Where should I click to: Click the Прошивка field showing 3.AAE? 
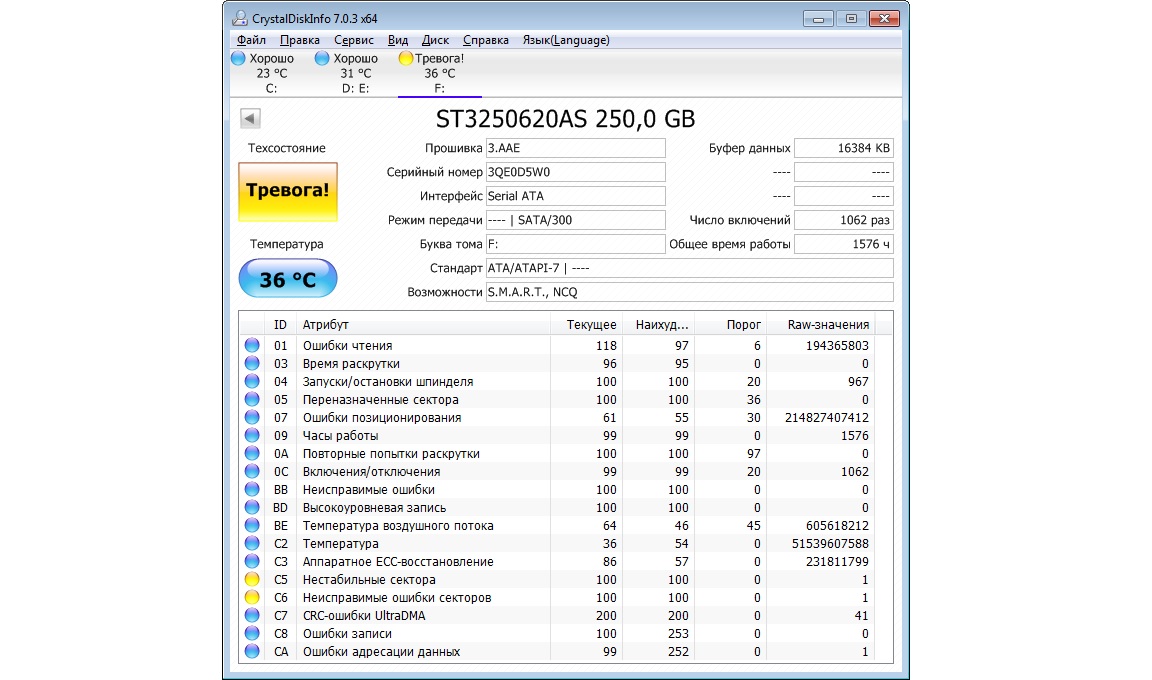pyautogui.click(x=575, y=148)
